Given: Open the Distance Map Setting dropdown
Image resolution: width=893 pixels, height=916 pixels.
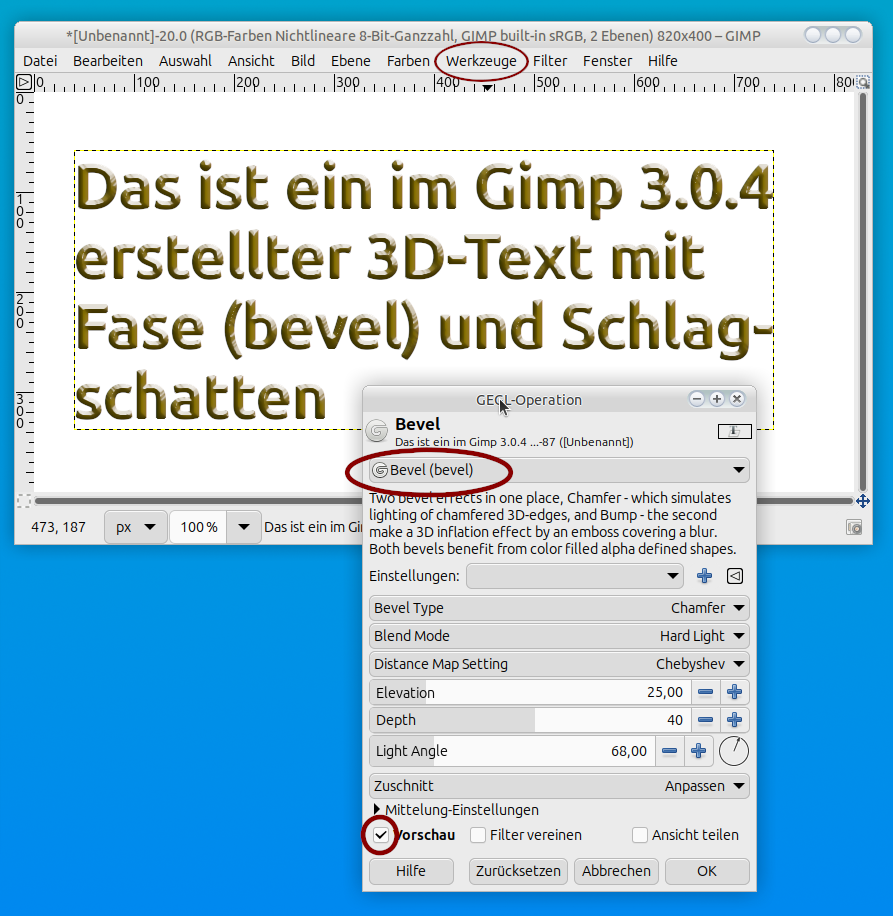Looking at the screenshot, I should [x=559, y=664].
